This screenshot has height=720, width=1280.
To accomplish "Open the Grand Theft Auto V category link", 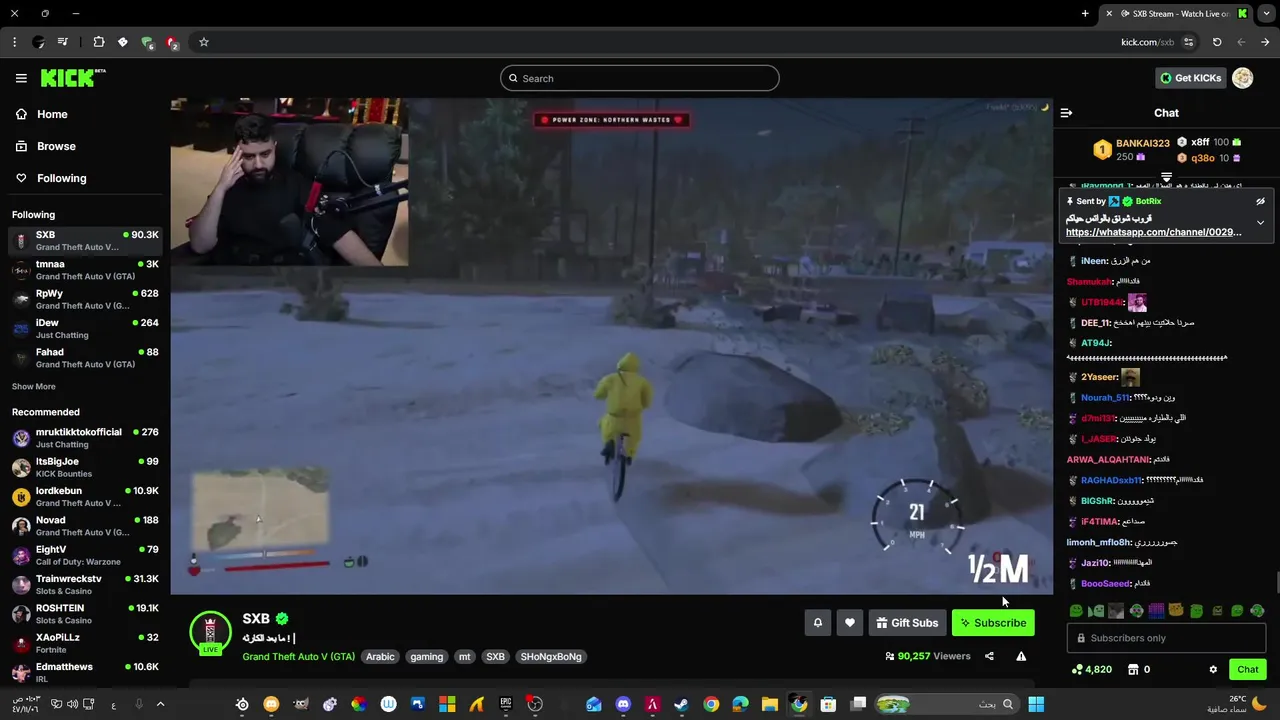I will click(x=298, y=657).
